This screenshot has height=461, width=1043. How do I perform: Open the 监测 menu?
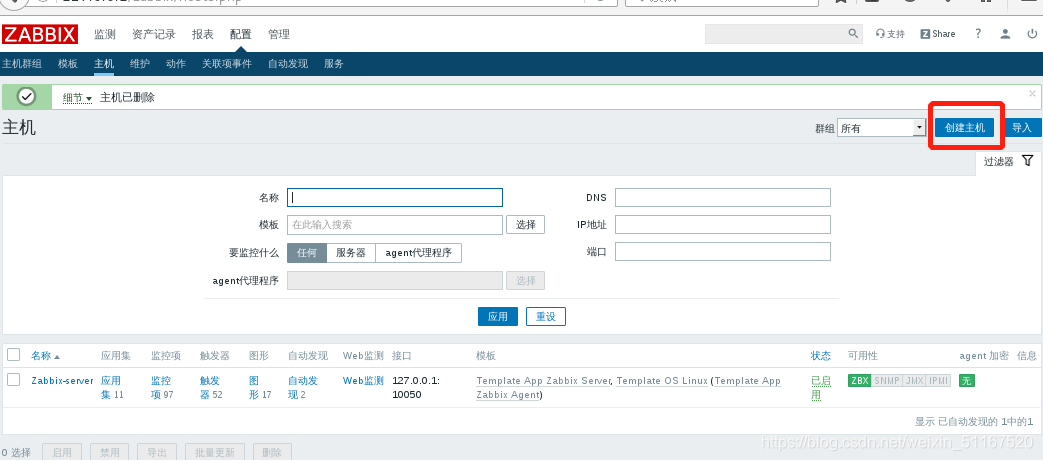[105, 34]
